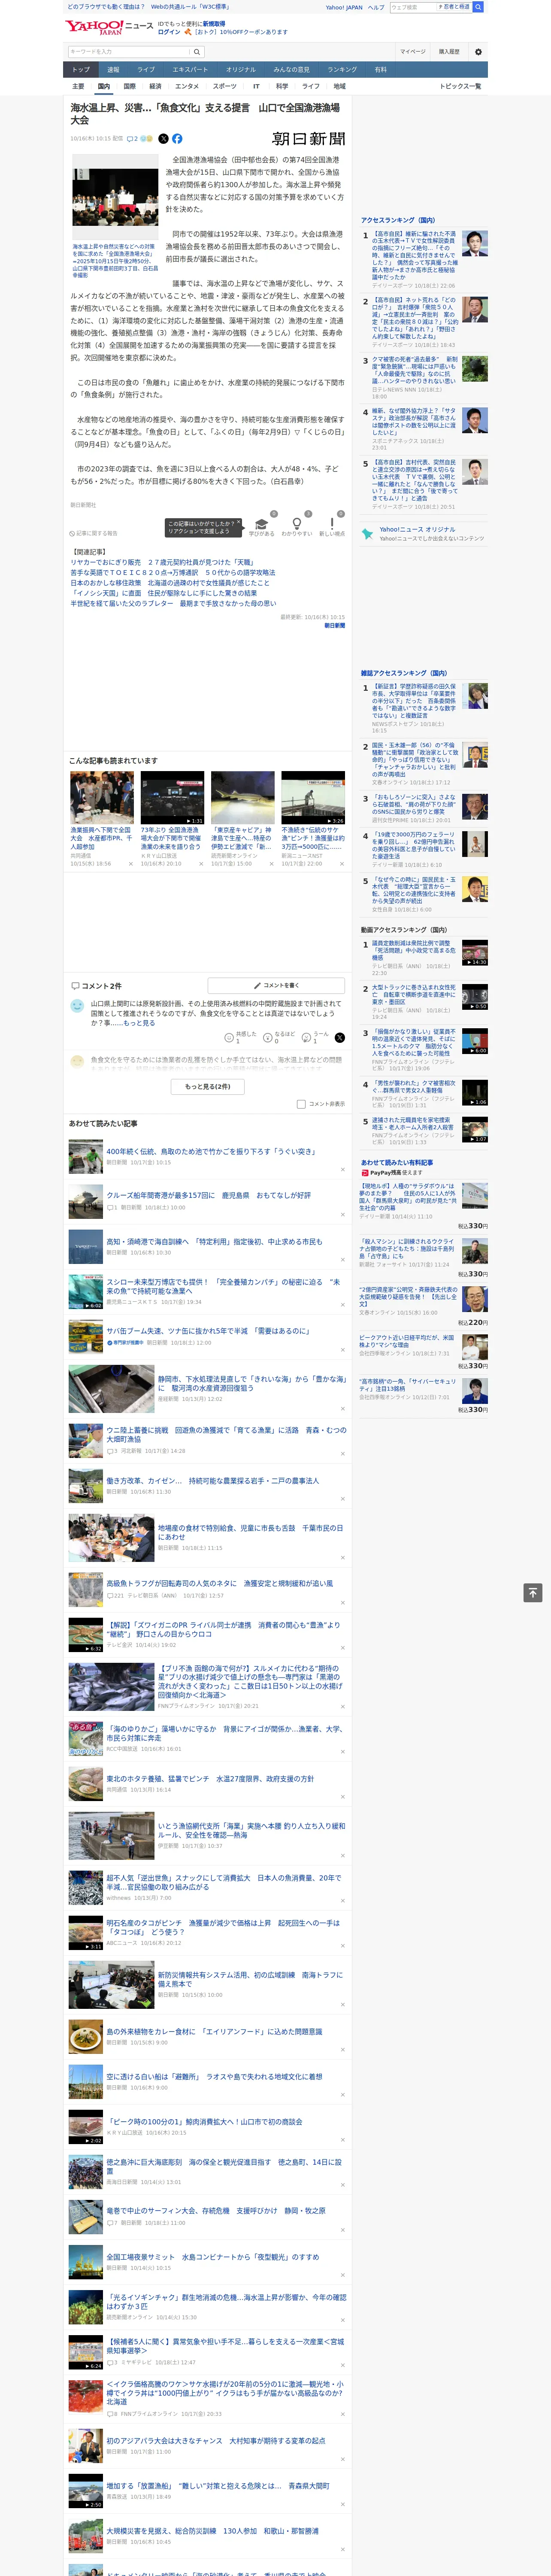Open article サバ缶ブーム失速
This screenshot has height=2576, width=551.
coord(208,1332)
